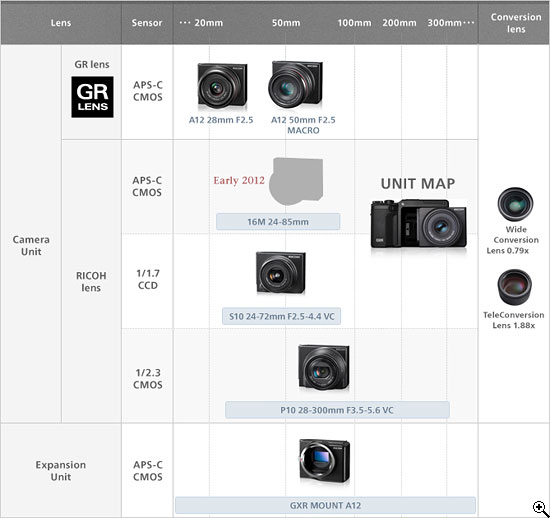Click the gray placeholder silhouette for Early 2012
Image resolution: width=550 pixels, height=518 pixels.
pyautogui.click(x=296, y=181)
